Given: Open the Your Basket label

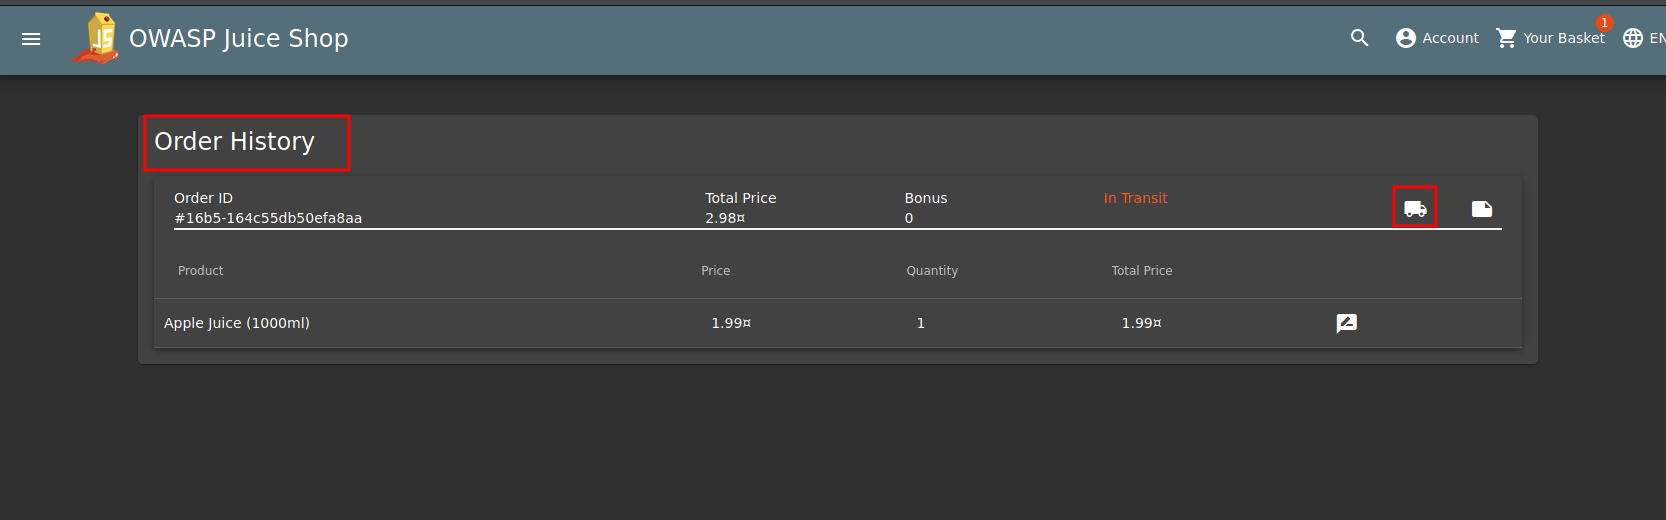Looking at the screenshot, I should pos(1564,38).
